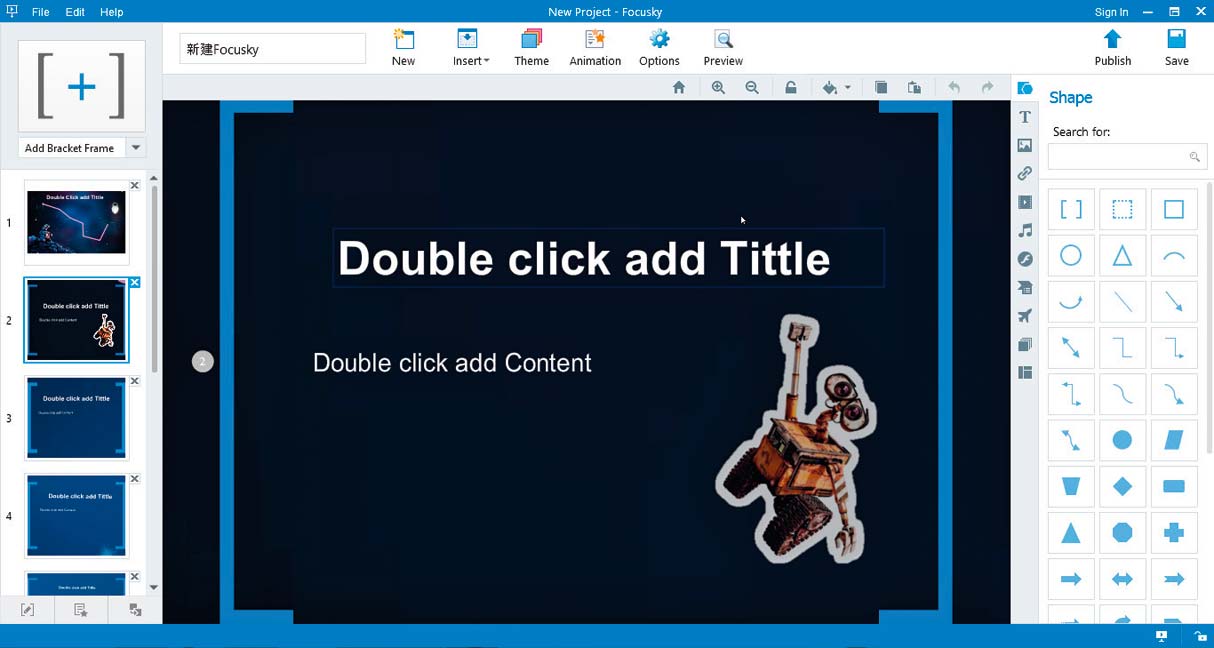
Task: Click the Home view icon above the canvas
Action: pos(679,88)
